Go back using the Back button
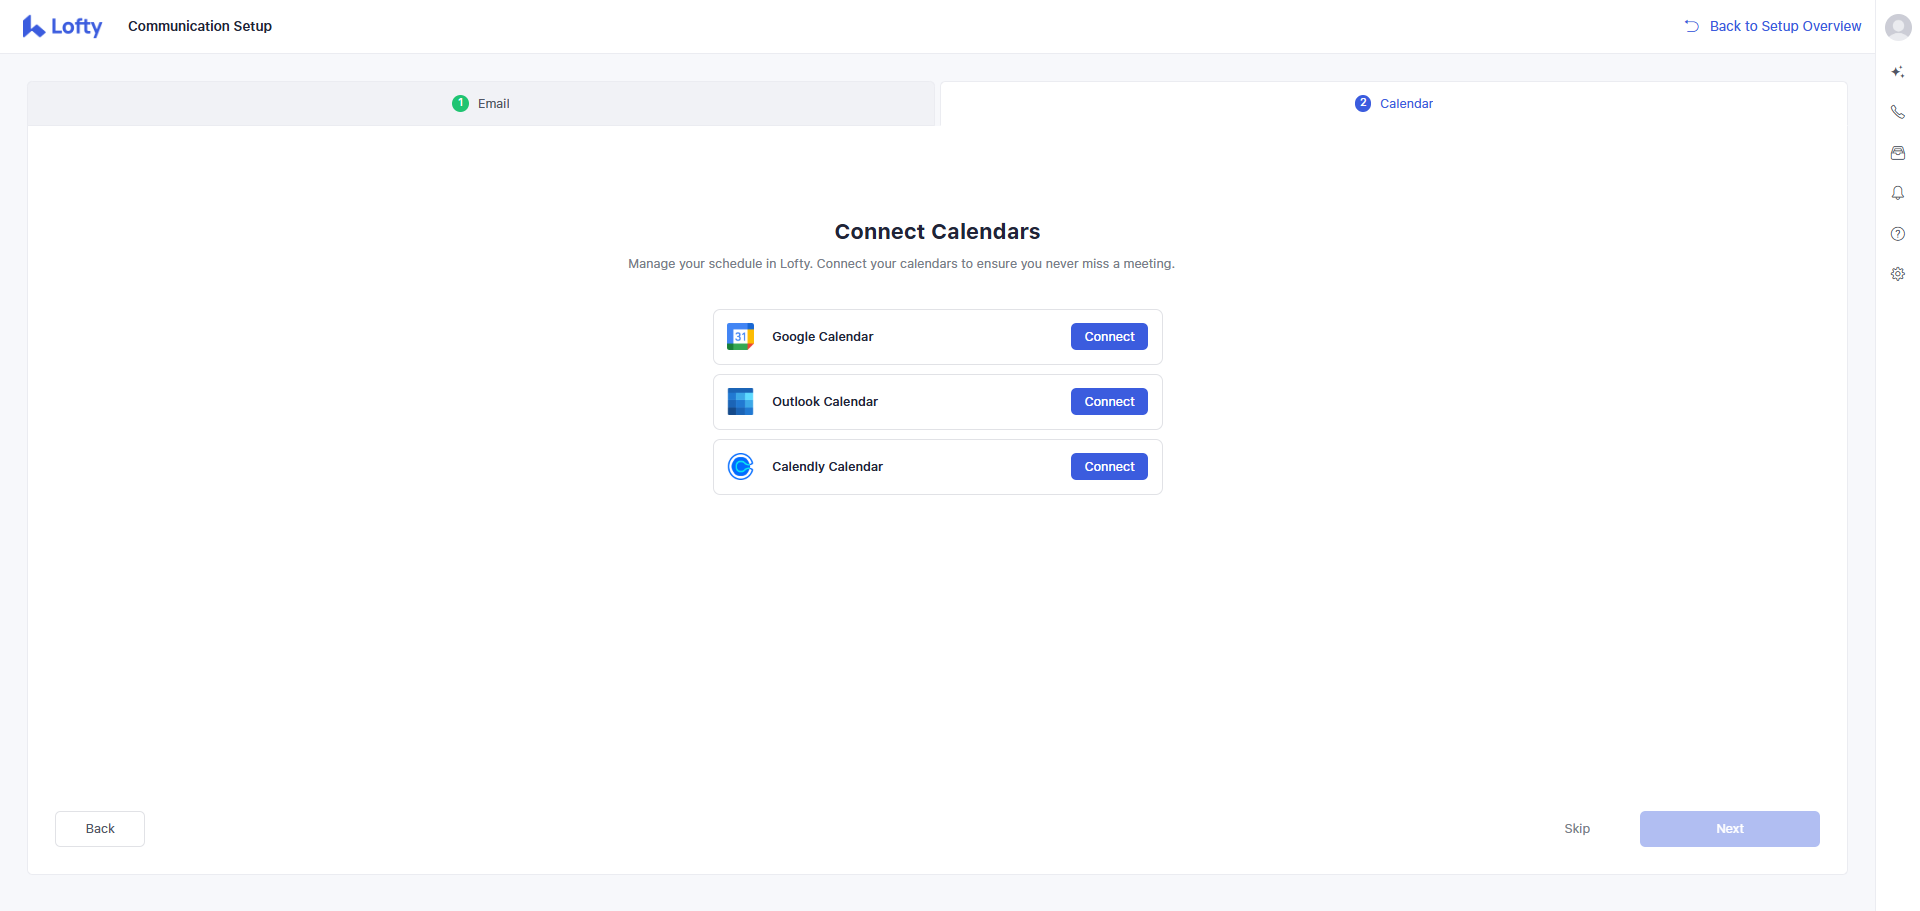The image size is (1920, 911). (x=100, y=829)
